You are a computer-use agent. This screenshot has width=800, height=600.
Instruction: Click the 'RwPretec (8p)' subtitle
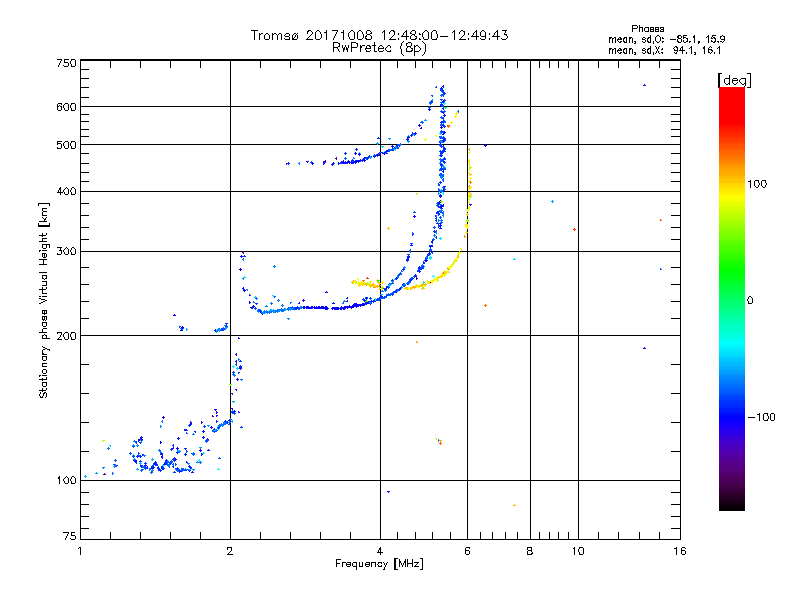[x=379, y=48]
